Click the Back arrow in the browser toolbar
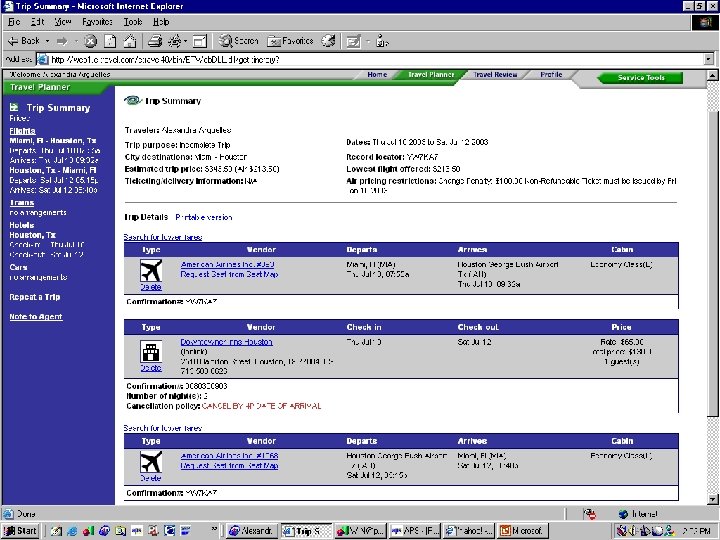Screen dimensions: 720x540 (24, 41)
